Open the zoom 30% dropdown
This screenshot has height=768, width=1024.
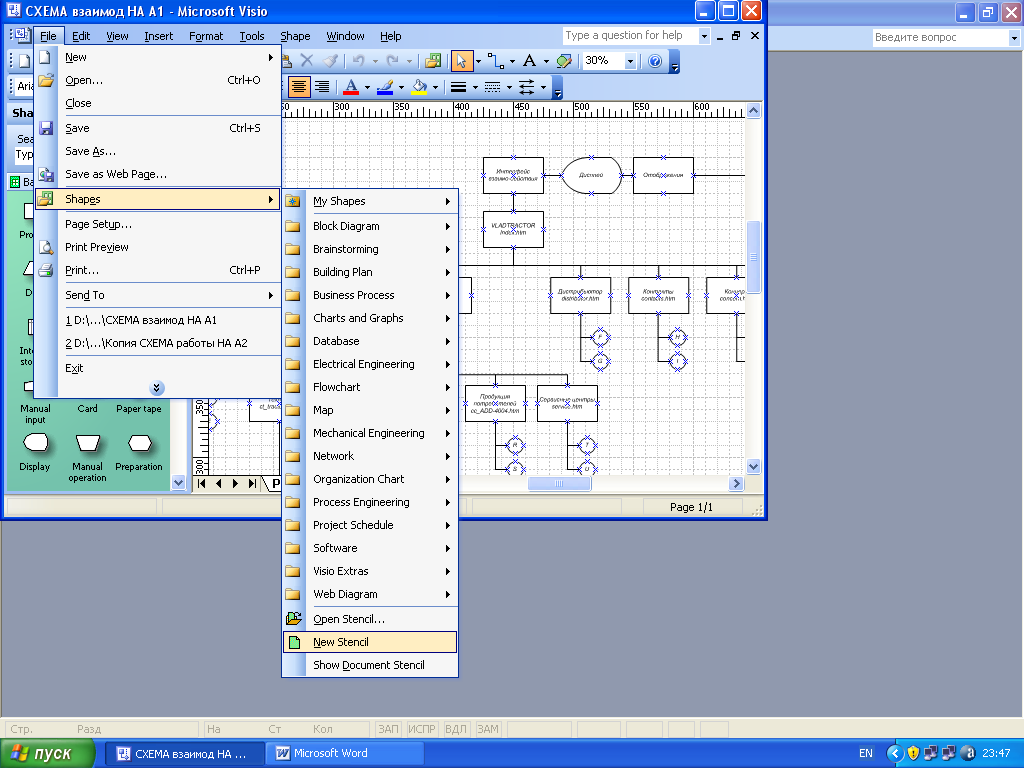coord(630,61)
